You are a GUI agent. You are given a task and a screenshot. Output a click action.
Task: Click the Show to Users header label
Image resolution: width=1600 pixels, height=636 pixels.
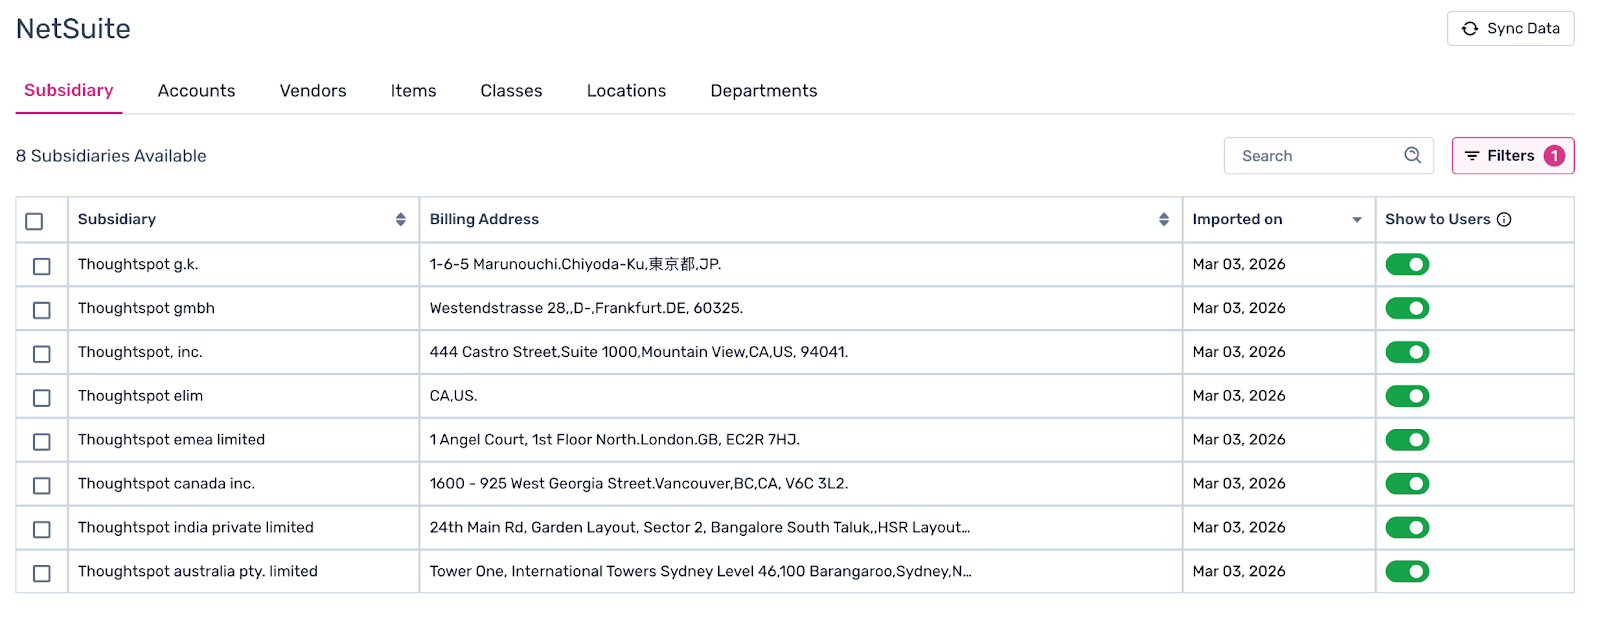point(1438,219)
